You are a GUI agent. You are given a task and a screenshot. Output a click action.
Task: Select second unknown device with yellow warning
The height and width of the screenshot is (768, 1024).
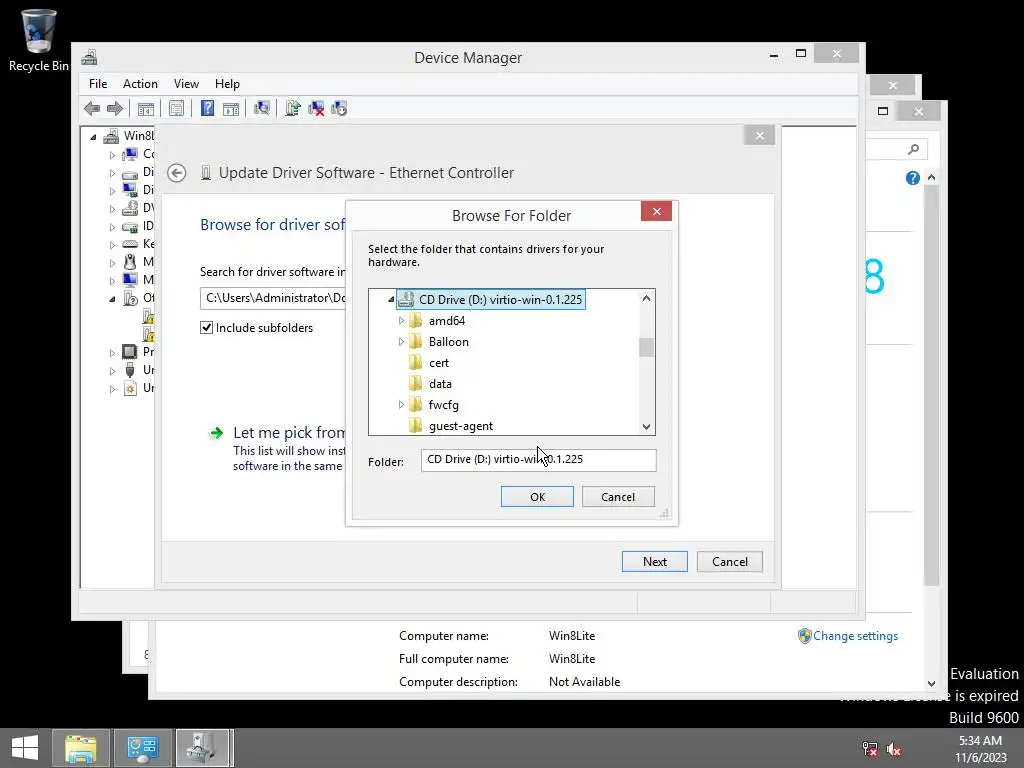click(x=149, y=334)
